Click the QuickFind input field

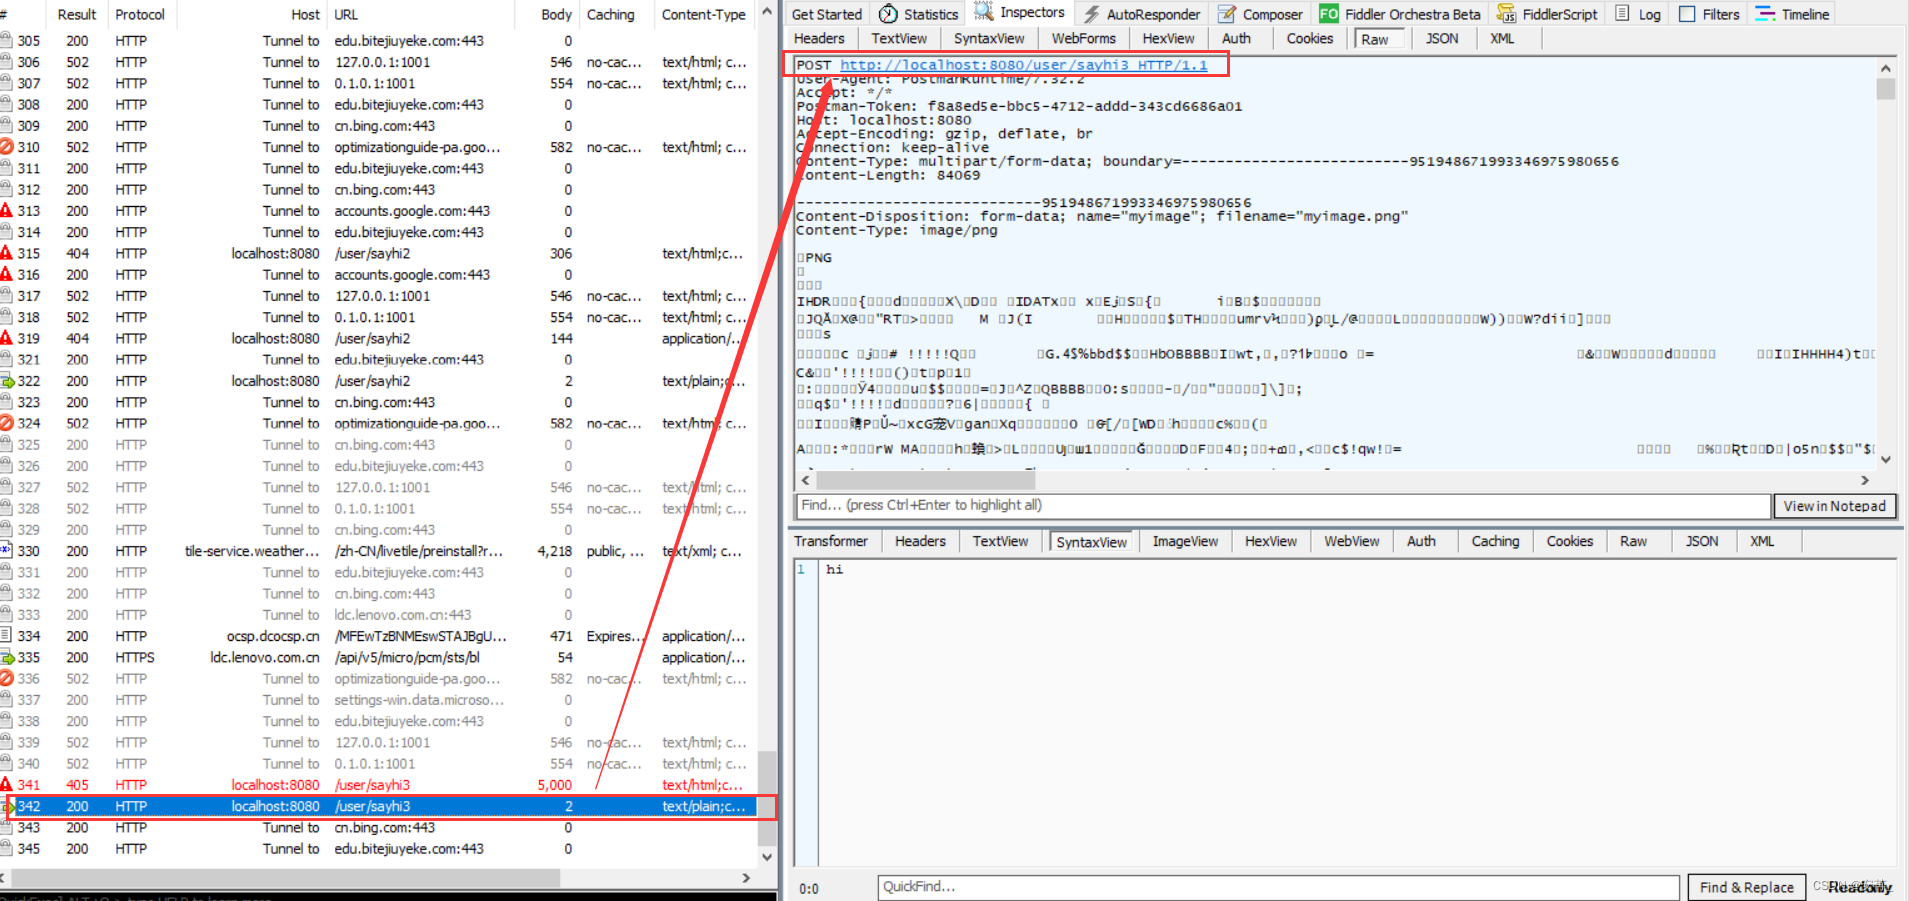[1279, 887]
